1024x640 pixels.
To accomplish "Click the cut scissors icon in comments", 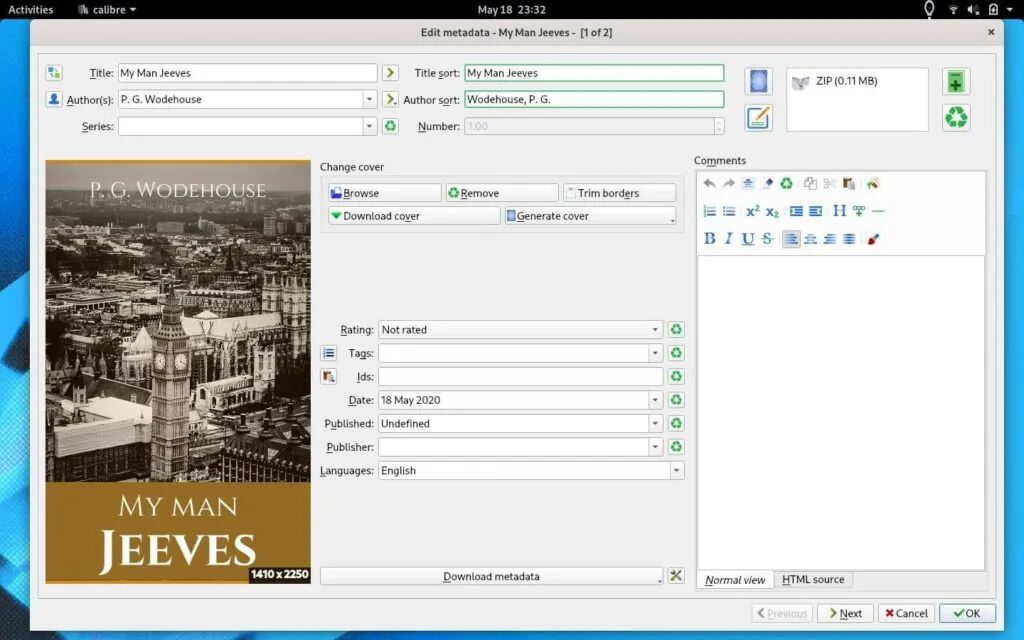I will tap(829, 184).
